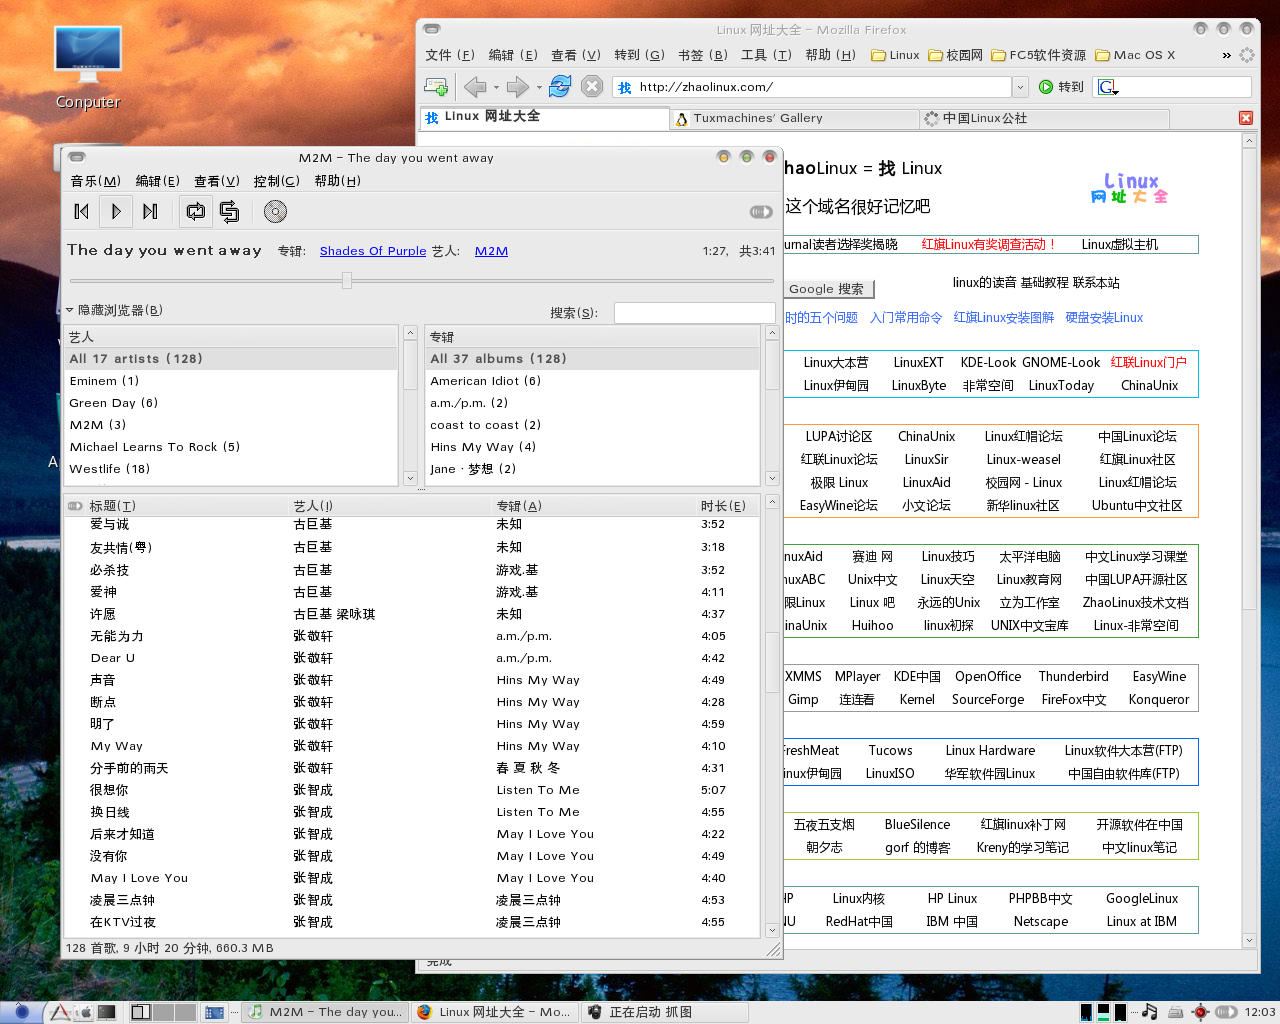Open the URL history dropdown in Firefox
The height and width of the screenshot is (1024, 1280).
coord(1020,87)
